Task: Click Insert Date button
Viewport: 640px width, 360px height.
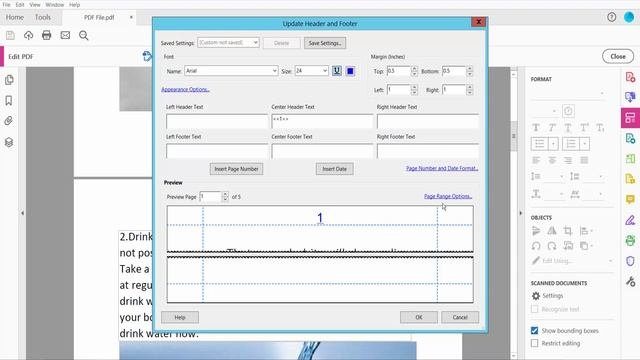Action: pyautogui.click(x=335, y=169)
